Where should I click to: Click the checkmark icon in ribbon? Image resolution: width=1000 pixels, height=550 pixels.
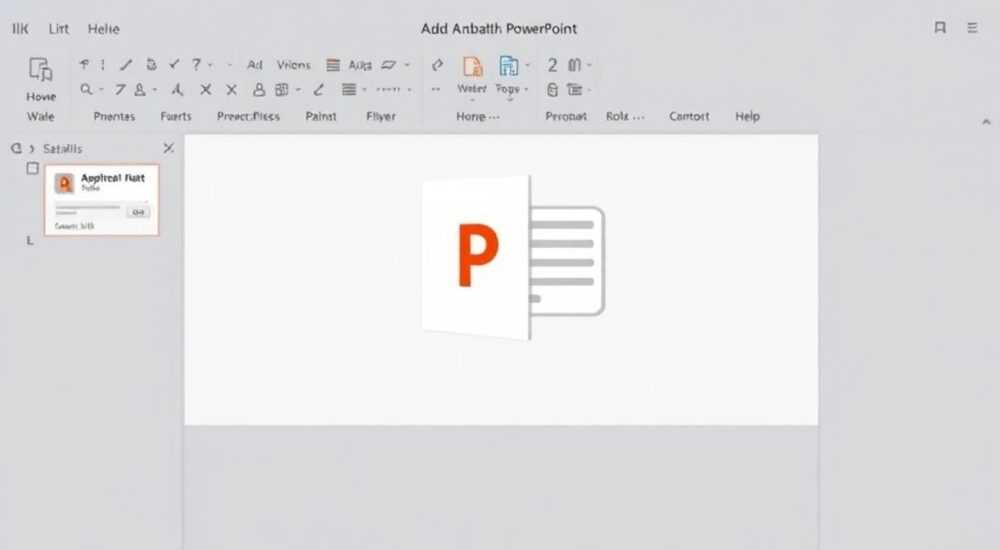[174, 64]
